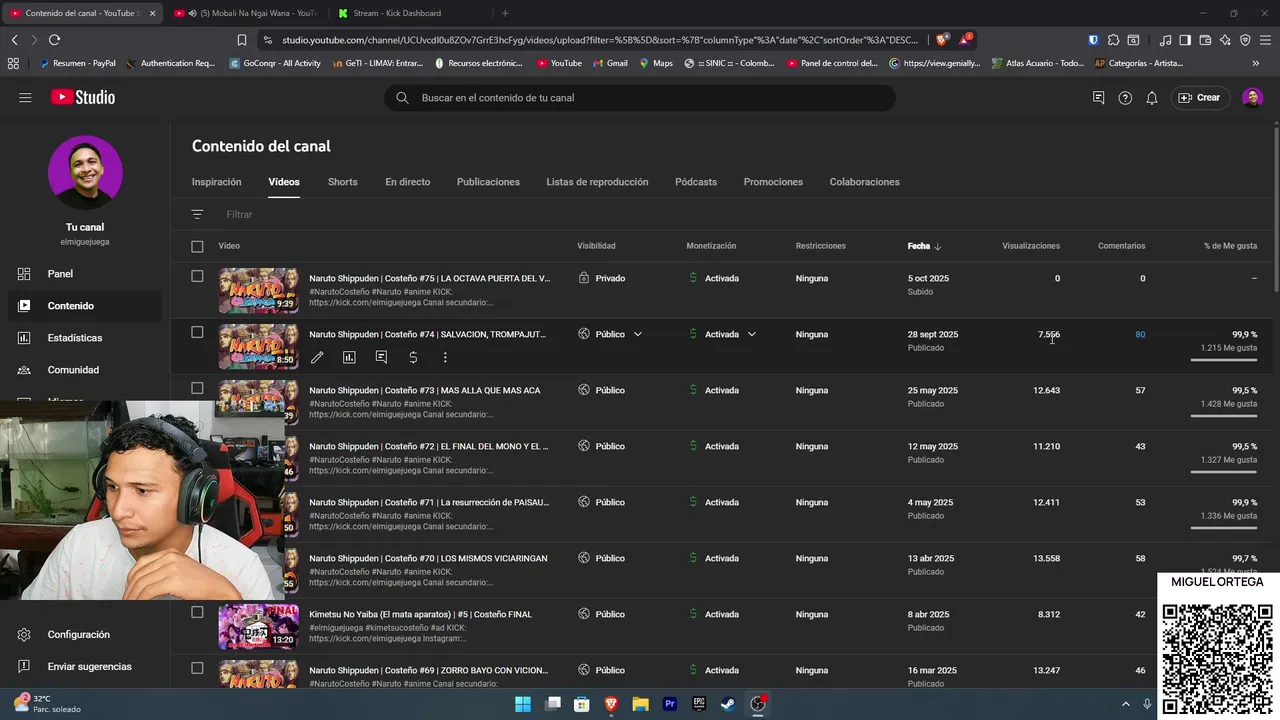Image resolution: width=1280 pixels, height=720 pixels.
Task: Open the YouTube Studio hamburger menu
Action: (x=25, y=97)
